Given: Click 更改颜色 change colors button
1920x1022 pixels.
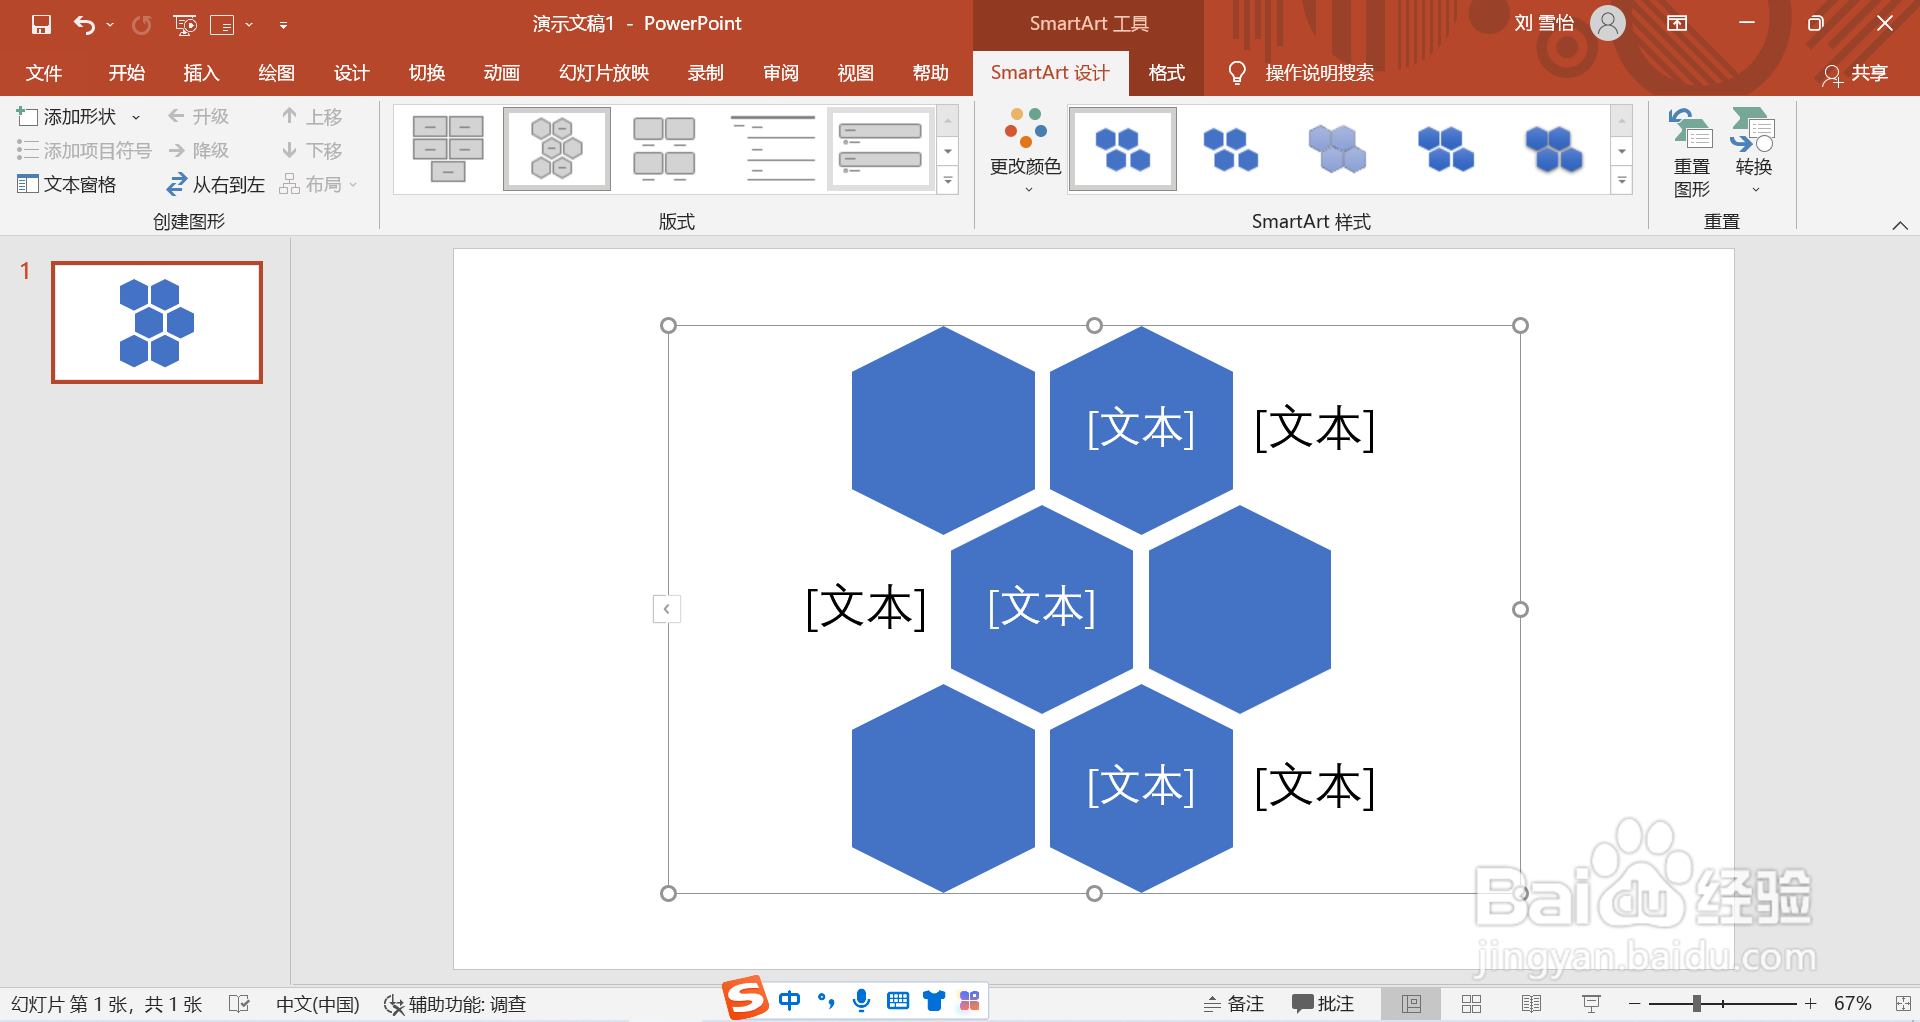Looking at the screenshot, I should coord(1025,150).
